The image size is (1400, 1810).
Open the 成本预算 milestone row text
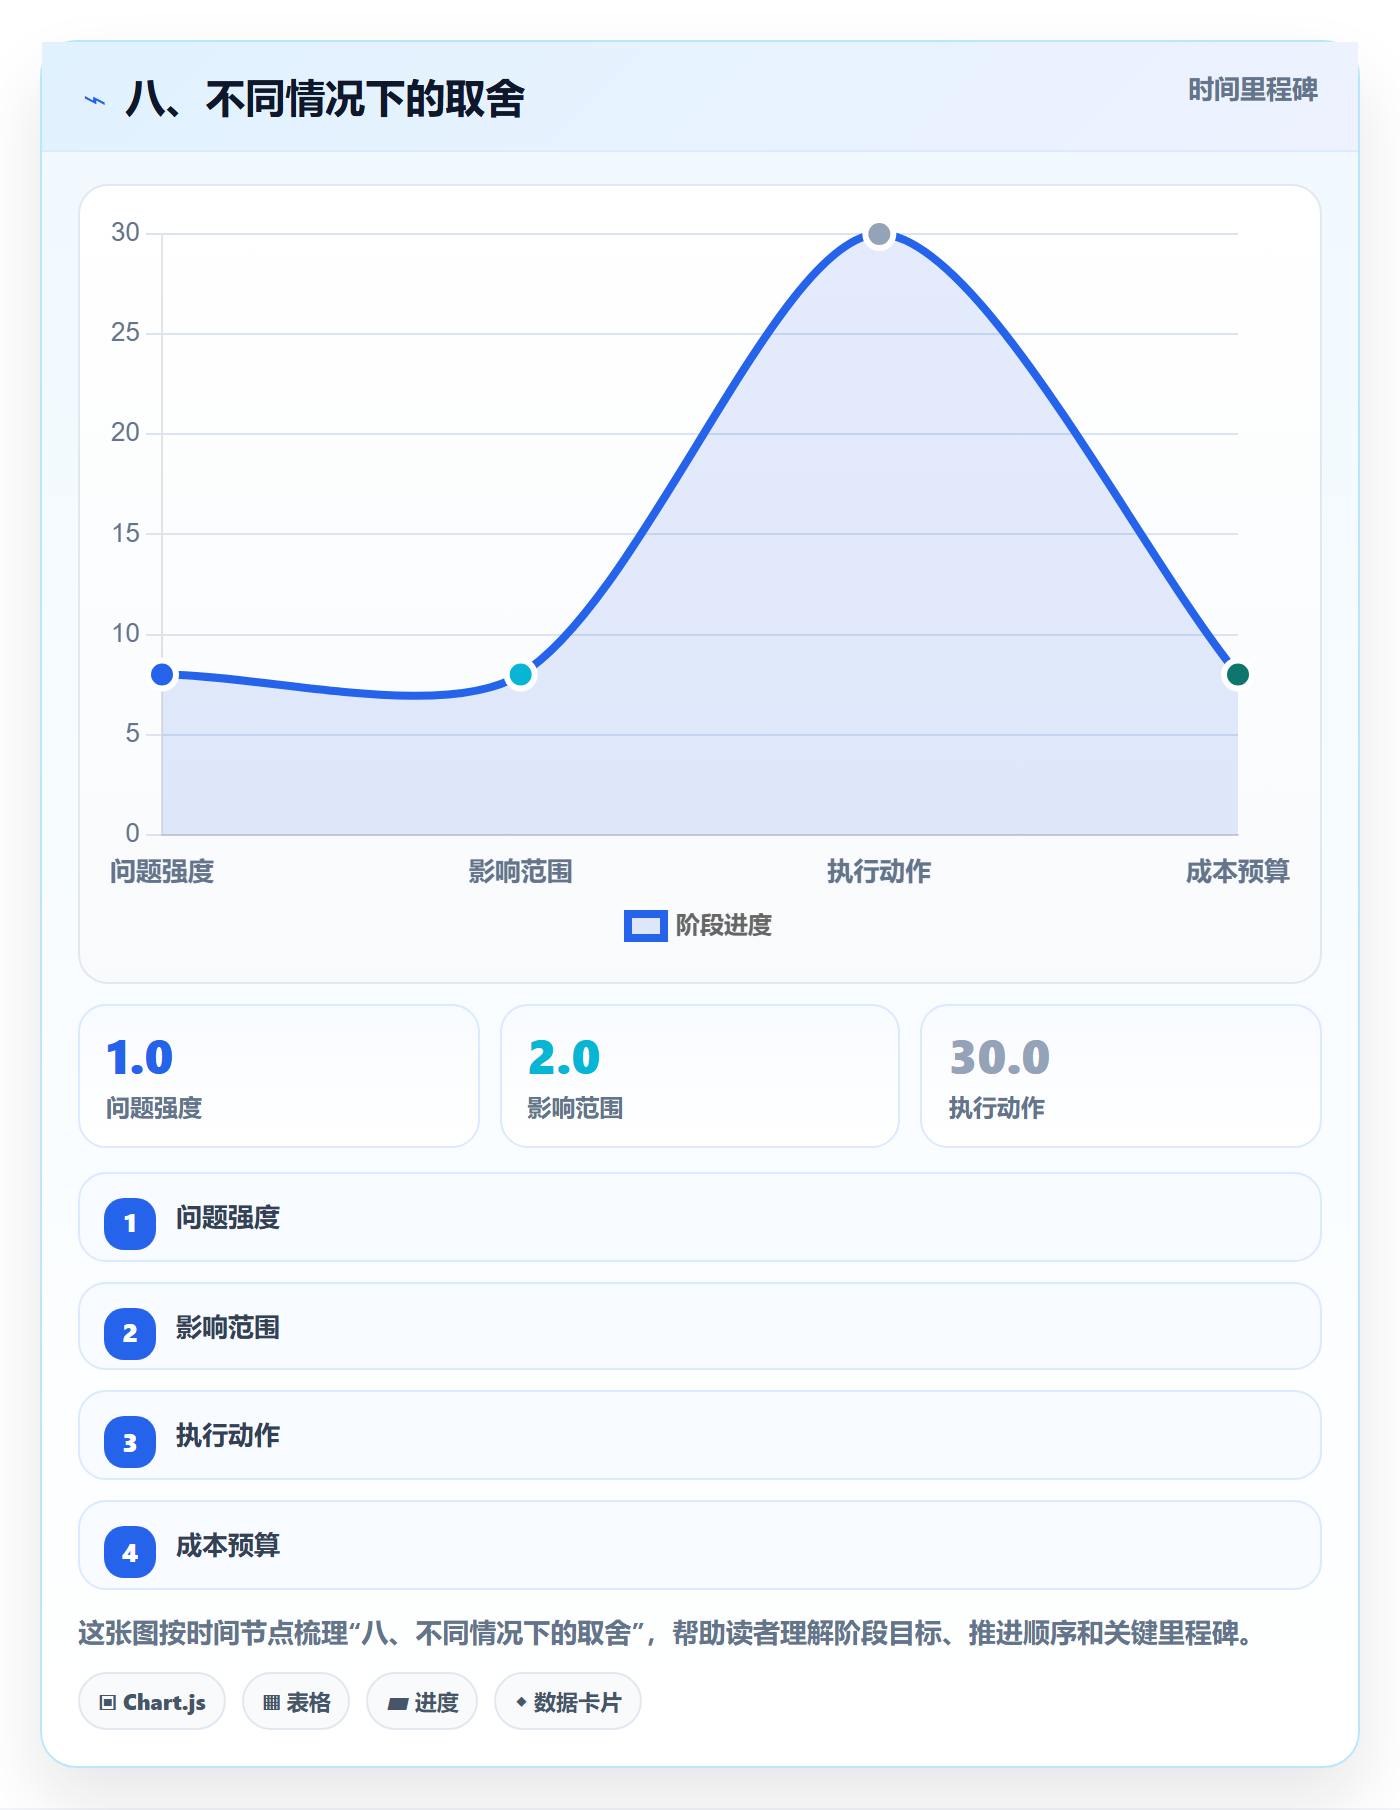coord(228,1546)
